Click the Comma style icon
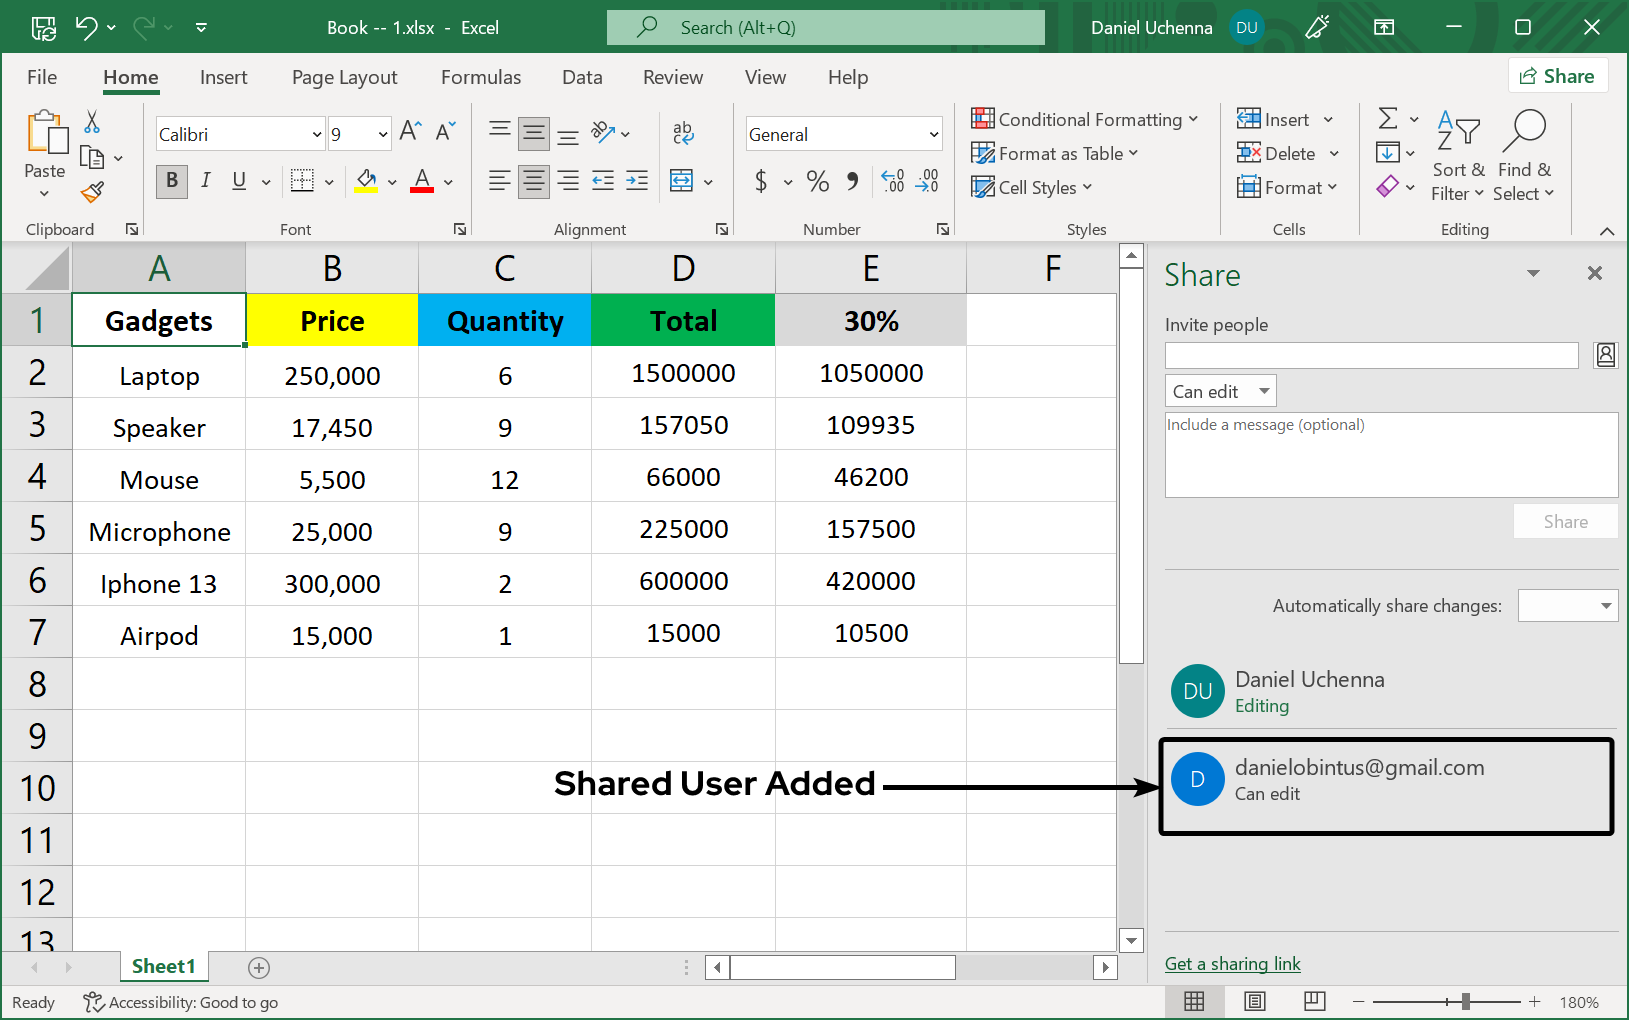The width and height of the screenshot is (1629, 1020). [852, 181]
